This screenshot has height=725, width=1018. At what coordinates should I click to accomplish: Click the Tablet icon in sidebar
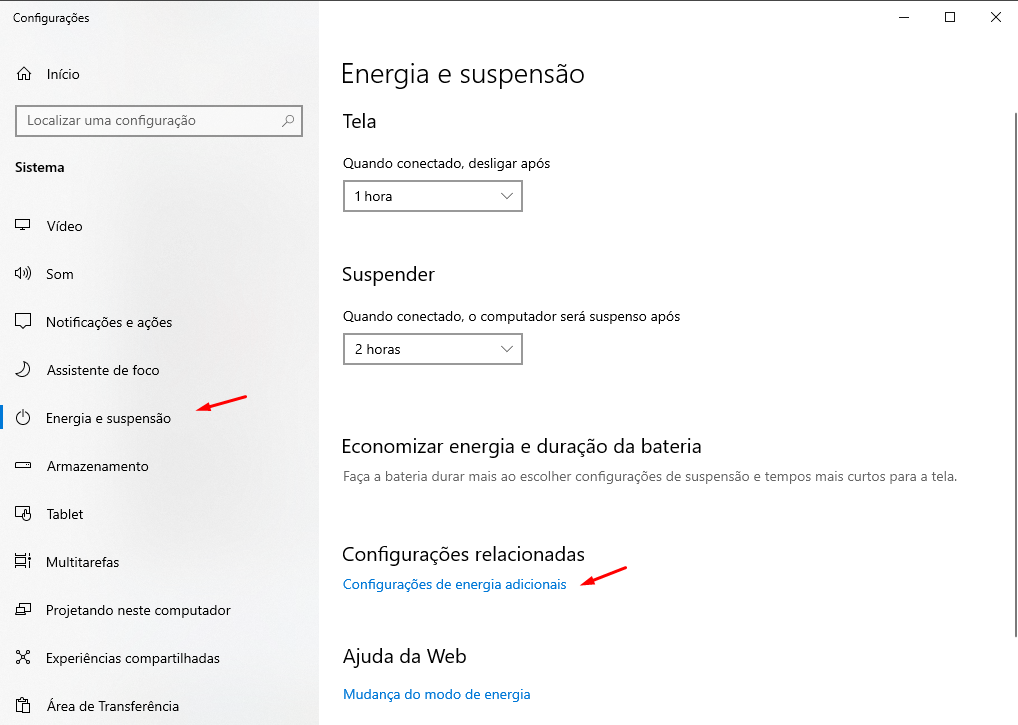coord(24,514)
